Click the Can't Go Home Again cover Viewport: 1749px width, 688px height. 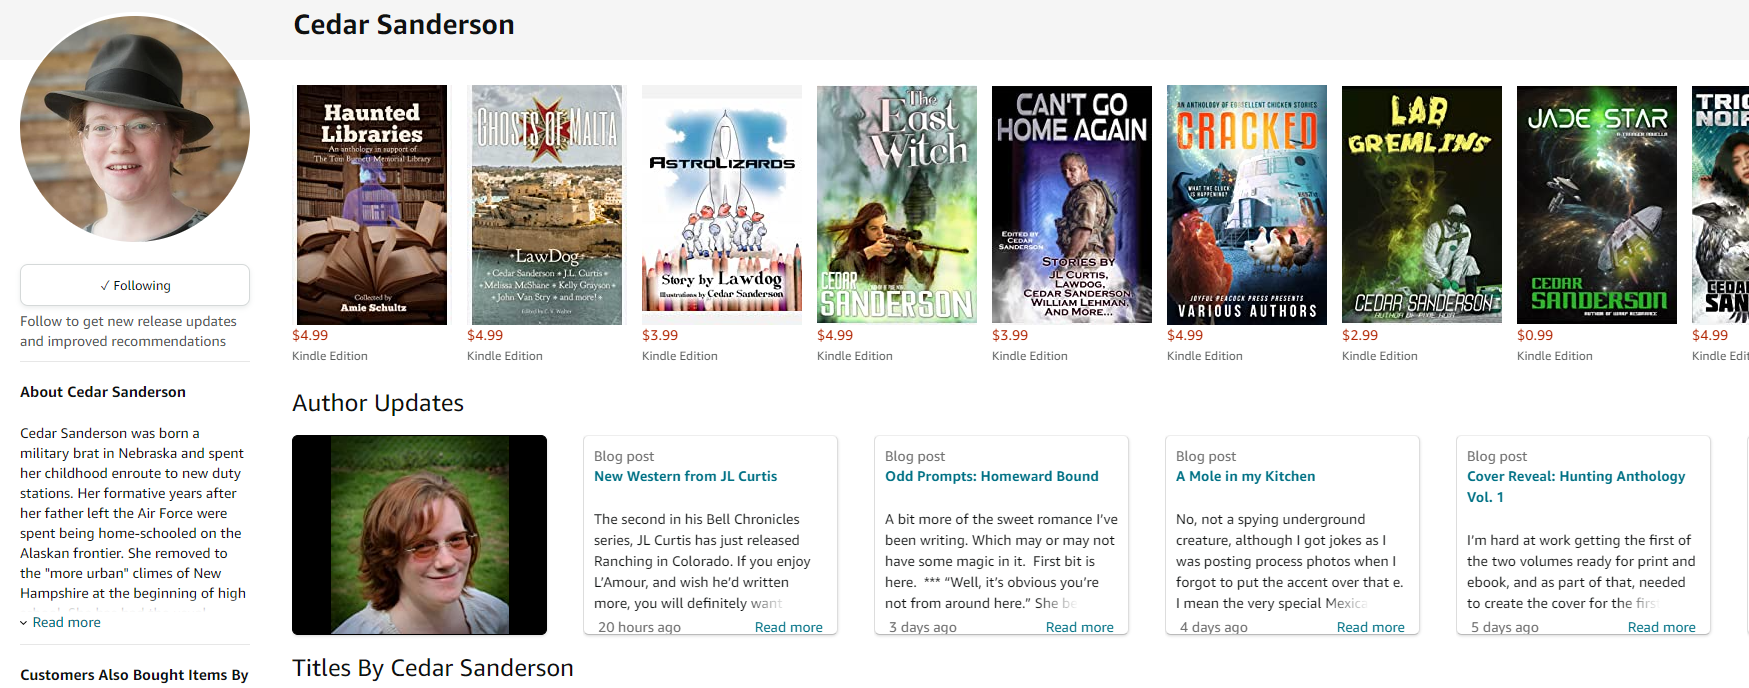[x=1071, y=205]
